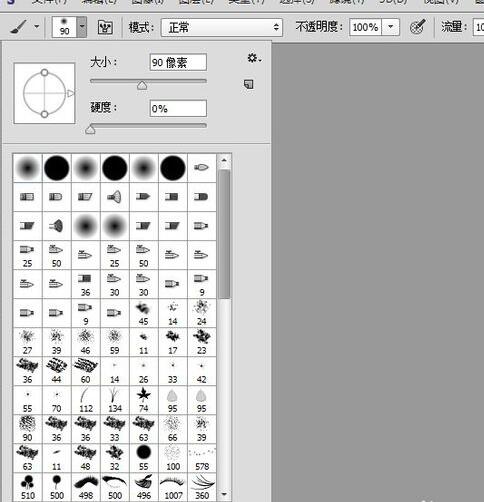The width and height of the screenshot is (484, 502).
Task: Toggle the Brush panel icon
Action: (105, 27)
